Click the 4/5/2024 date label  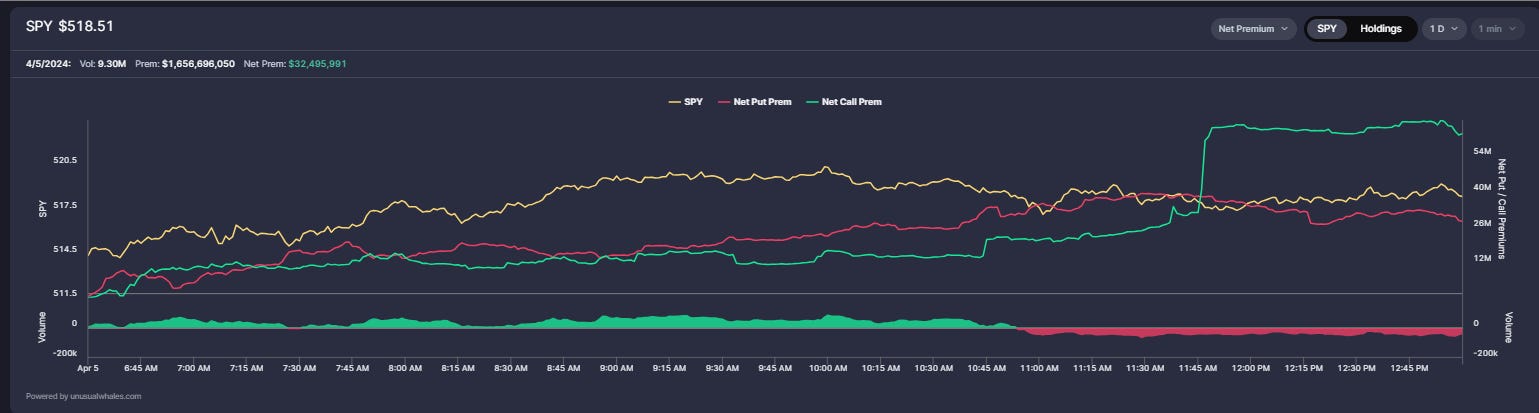[48, 64]
